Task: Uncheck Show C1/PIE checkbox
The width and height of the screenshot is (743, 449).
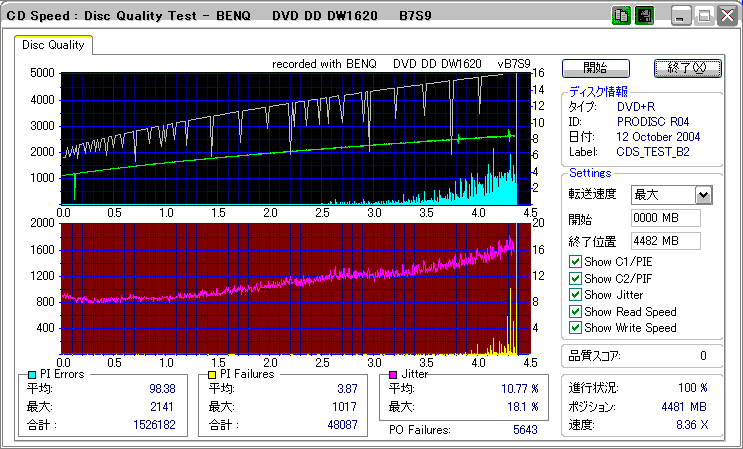Action: coord(574,262)
